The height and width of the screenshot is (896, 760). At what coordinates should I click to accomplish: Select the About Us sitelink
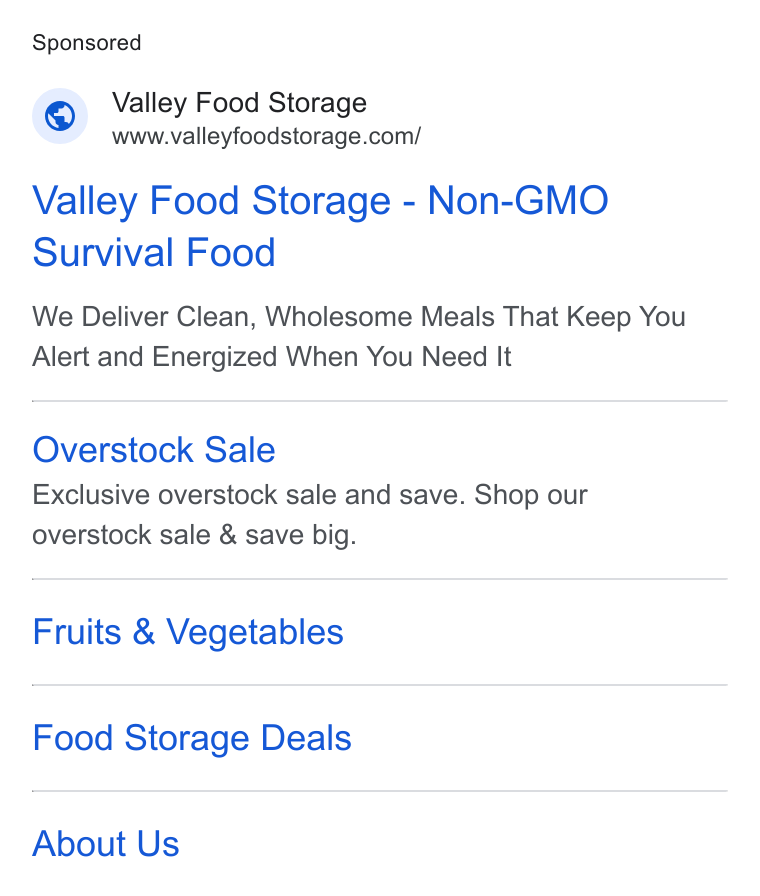[106, 844]
